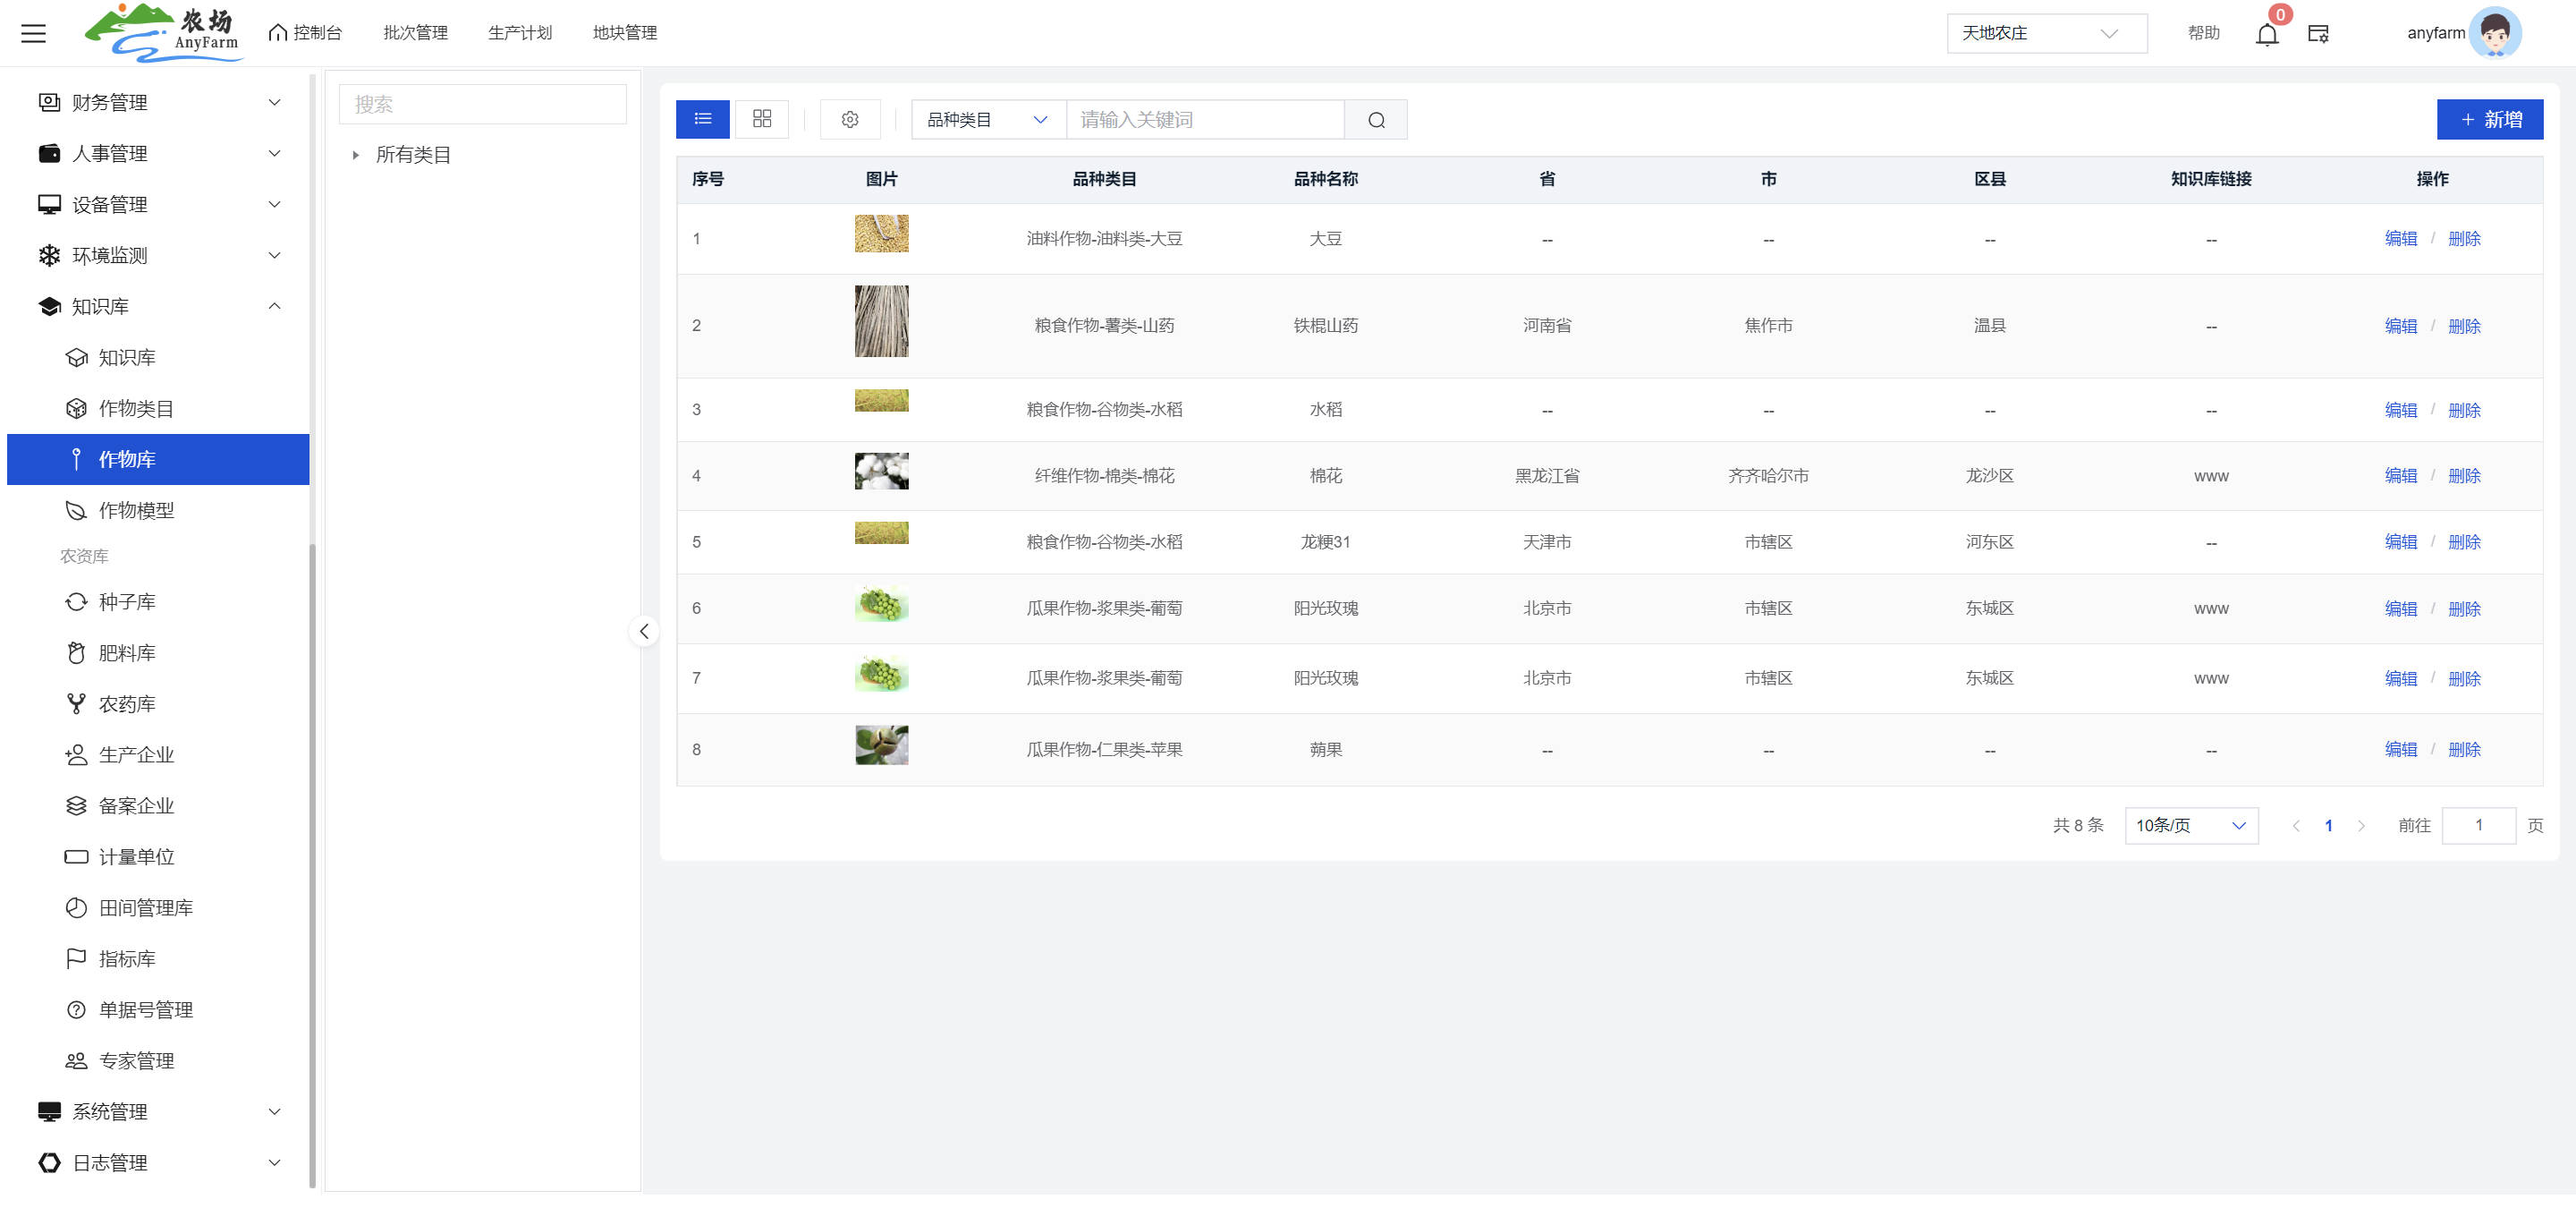2576x1208 pixels.
Task: Click 删除 for 棉花 row
Action: 2463,476
